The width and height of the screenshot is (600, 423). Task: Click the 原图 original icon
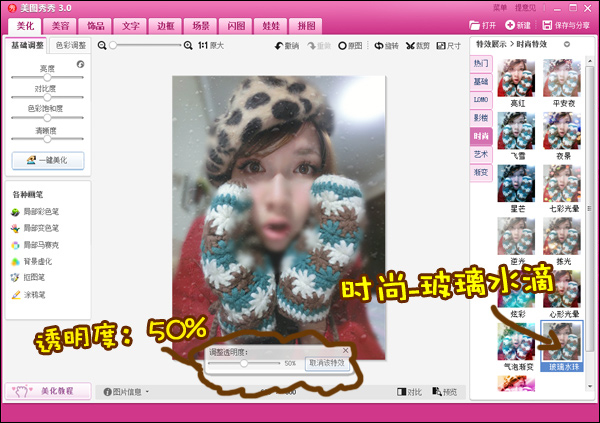(342, 46)
